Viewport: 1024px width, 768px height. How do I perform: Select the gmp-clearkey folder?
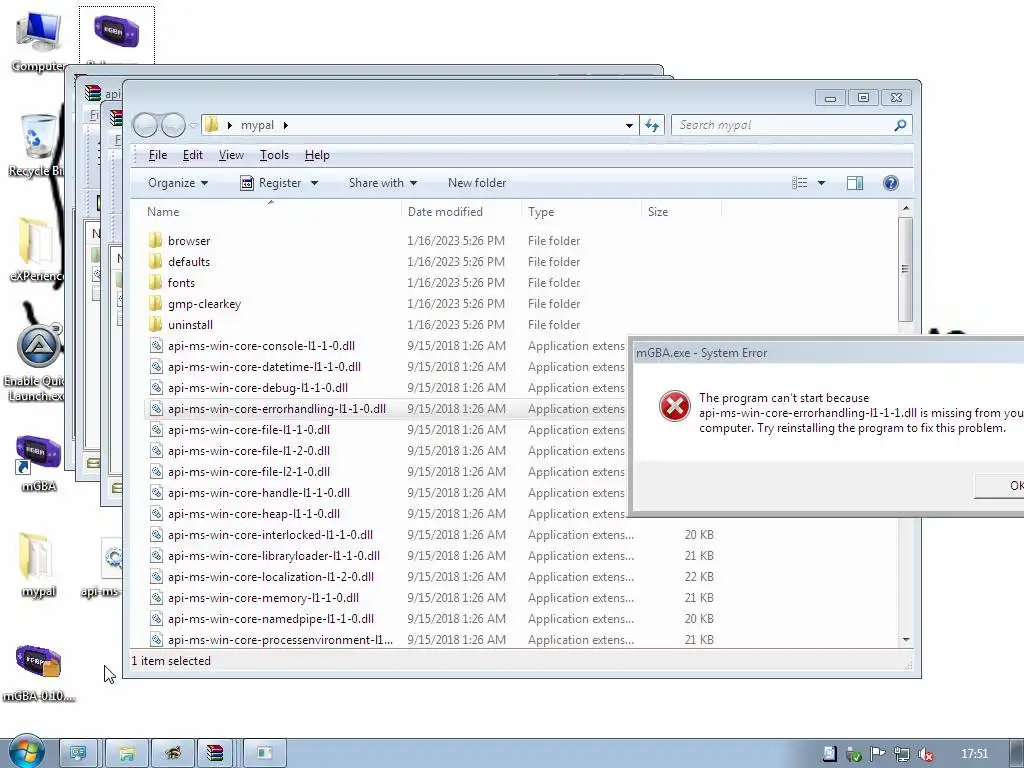click(204, 304)
